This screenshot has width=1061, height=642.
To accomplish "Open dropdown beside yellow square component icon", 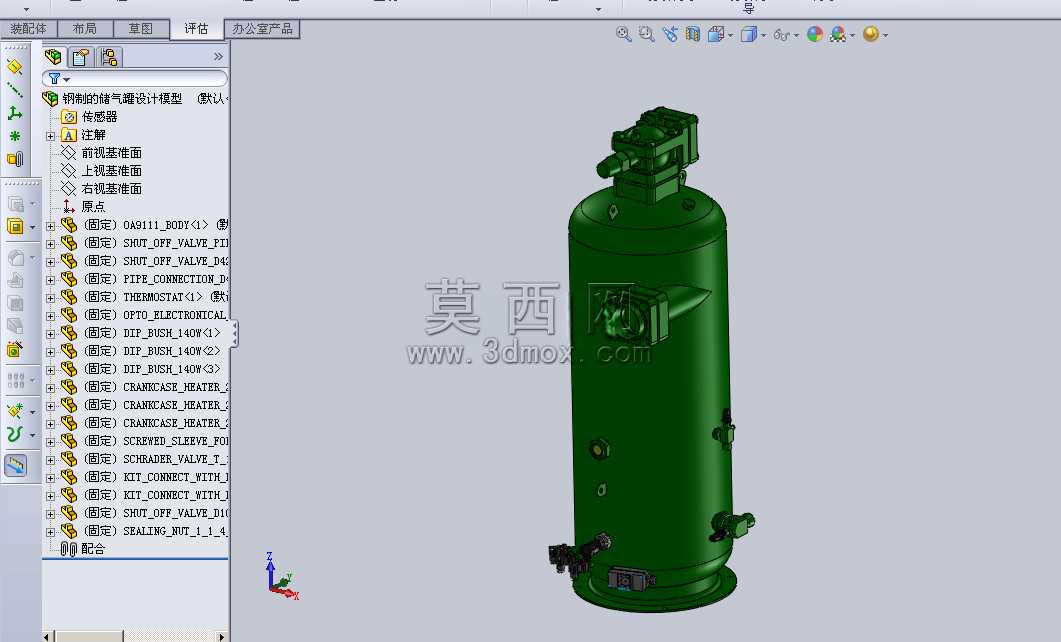I will coord(32,227).
